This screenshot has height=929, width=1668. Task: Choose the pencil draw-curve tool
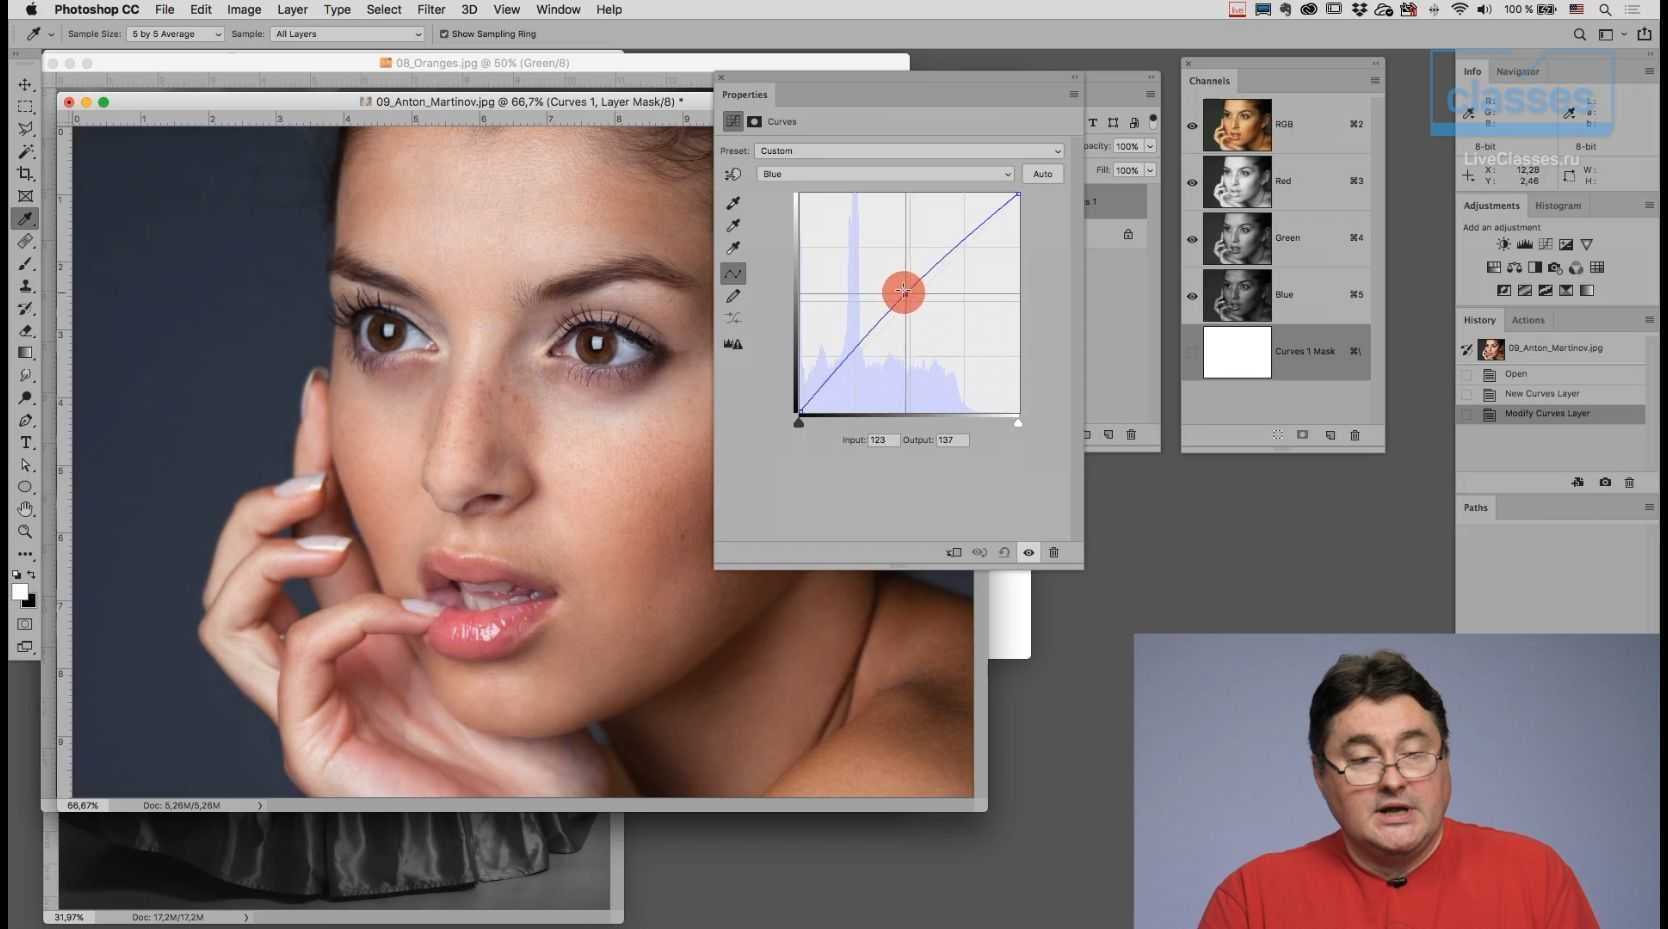point(733,296)
